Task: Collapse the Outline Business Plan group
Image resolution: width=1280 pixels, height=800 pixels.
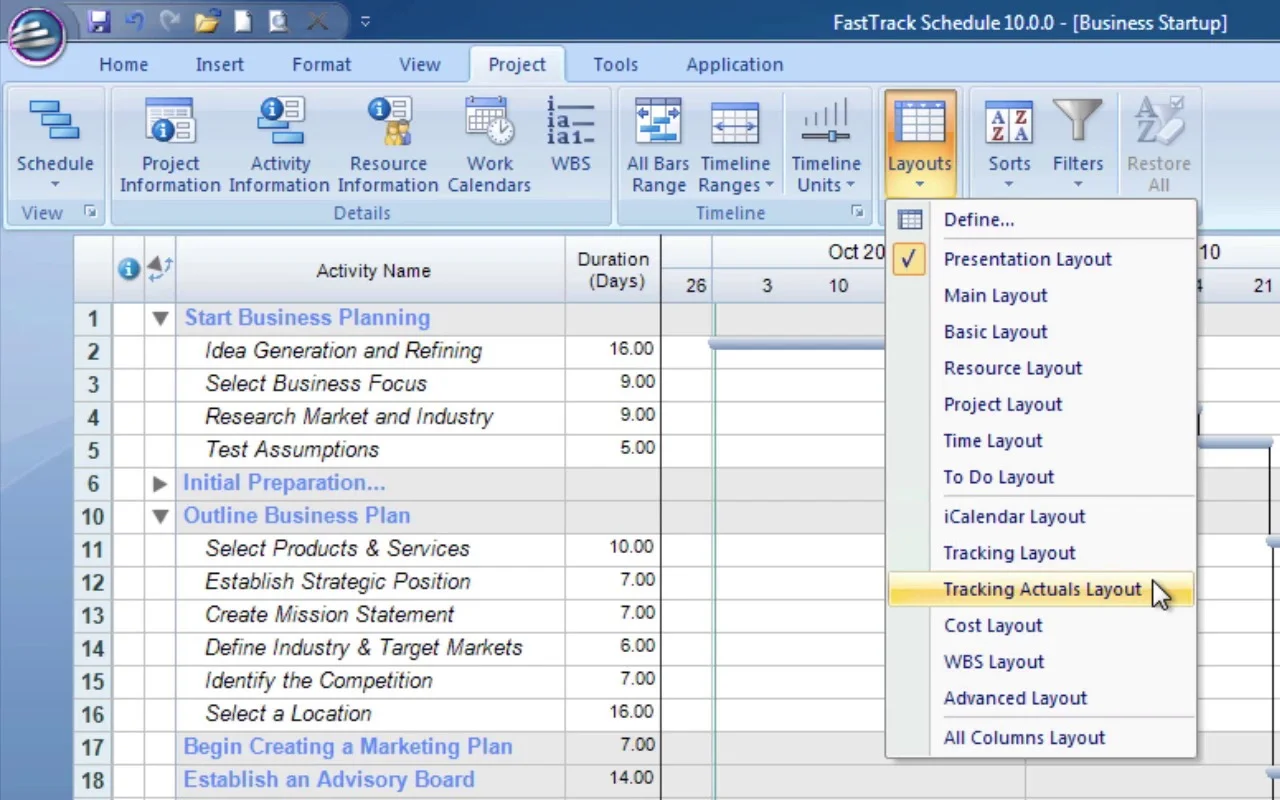Action: pos(160,517)
